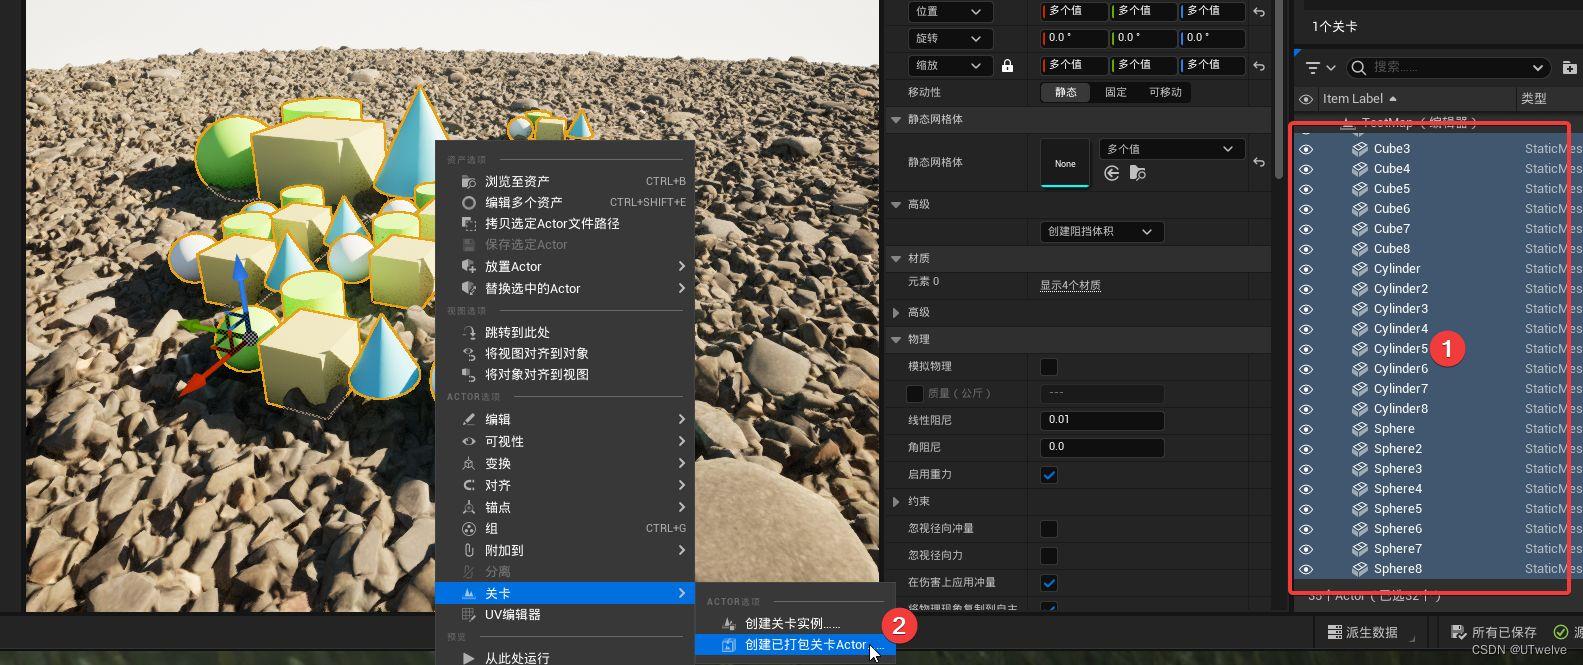Open the UV Editor (UV编辑器) menu item
This screenshot has width=1583, height=665.
tap(565, 615)
